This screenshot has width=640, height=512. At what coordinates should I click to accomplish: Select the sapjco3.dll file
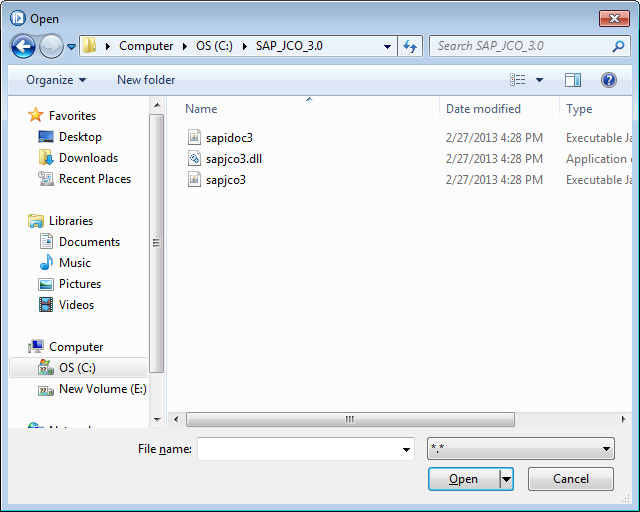(233, 158)
